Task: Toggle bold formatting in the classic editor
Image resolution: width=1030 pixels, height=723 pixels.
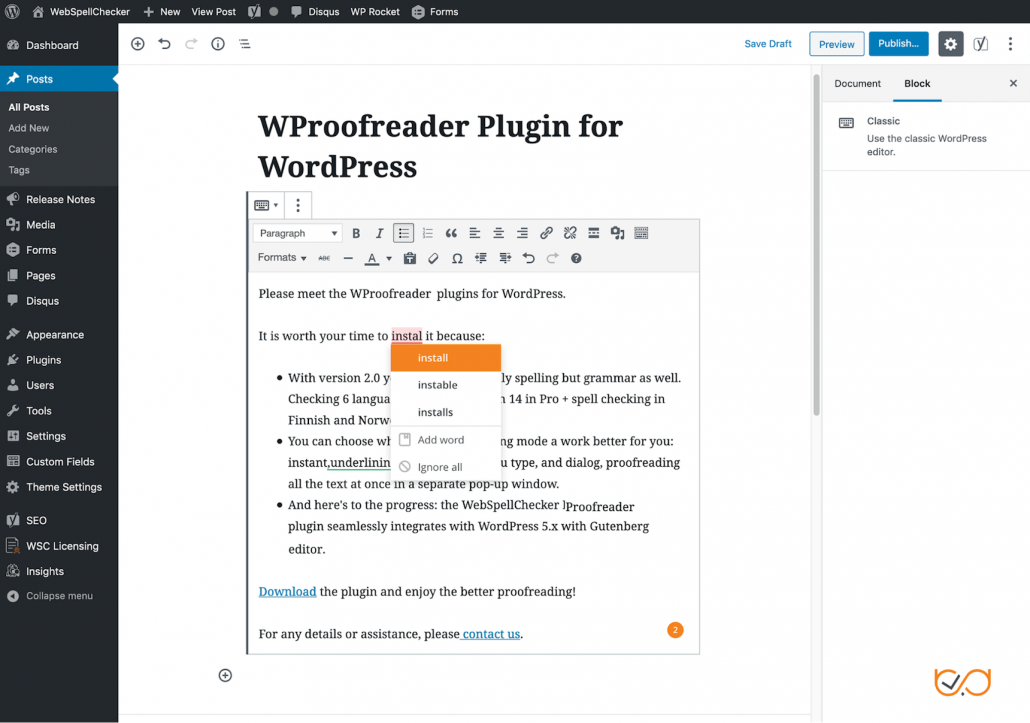Action: tap(356, 233)
